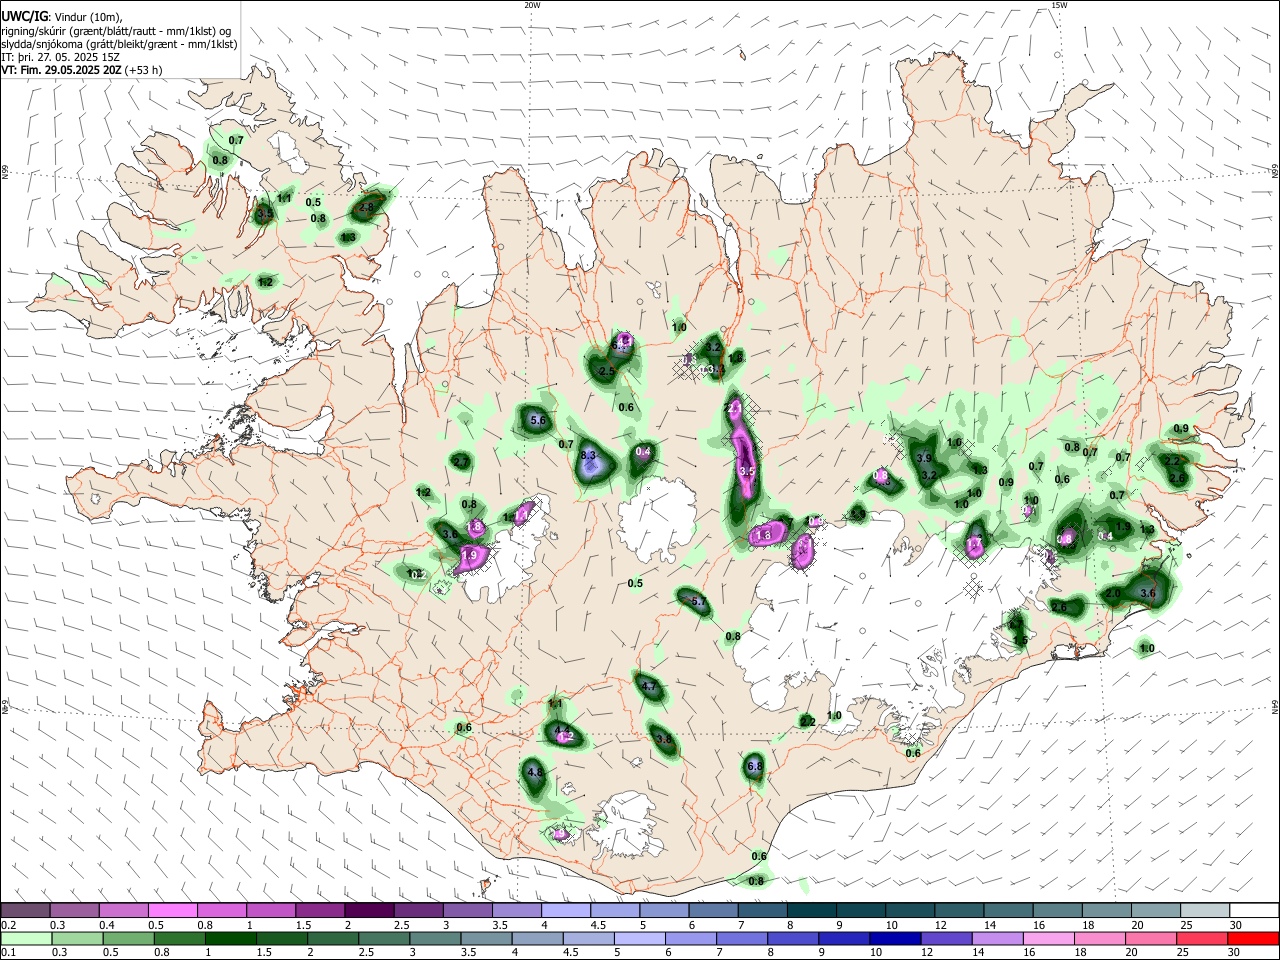Click the violet swatch between lower-row 12 and 14

[x=945, y=939]
